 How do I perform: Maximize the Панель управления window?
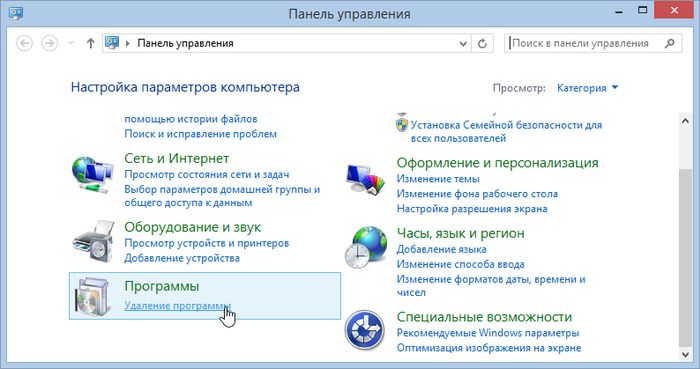(642, 11)
